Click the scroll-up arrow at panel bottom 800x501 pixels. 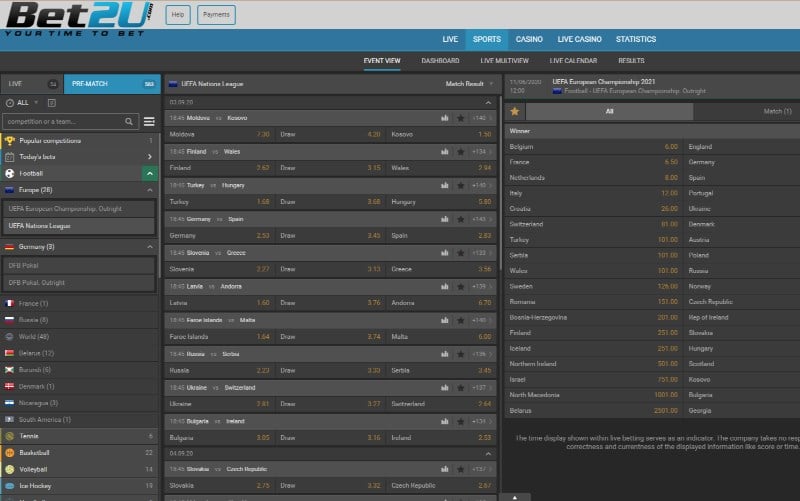click(x=515, y=497)
